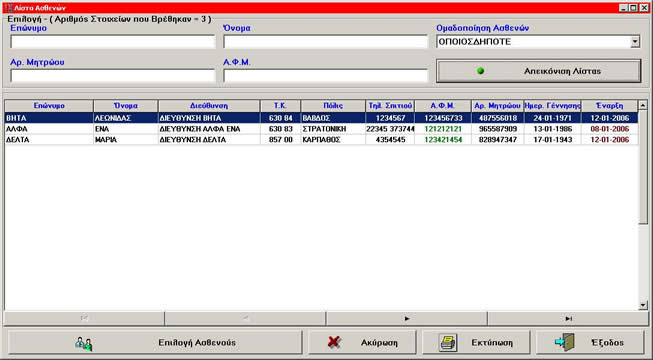Select the ΒΗΤΑ patient row
Screen dimensions: 653x360
321,118
